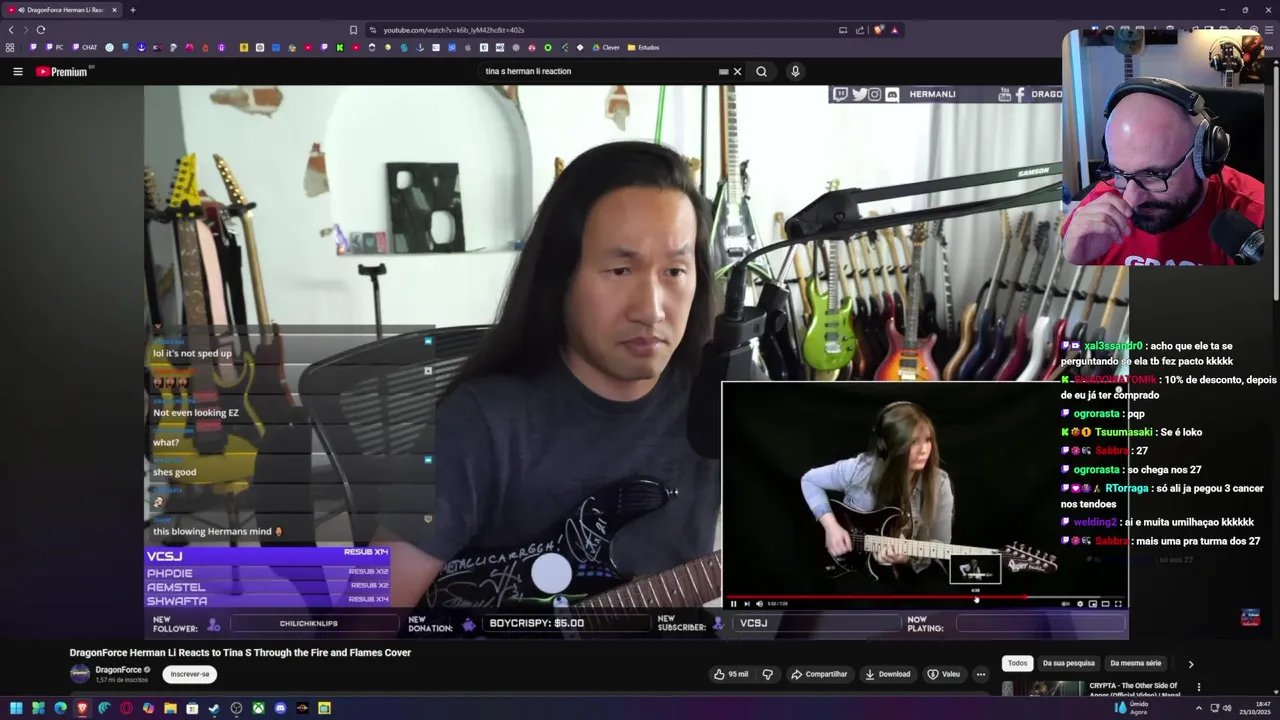This screenshot has height=720, width=1280.
Task: Click the video title text
Action: [x=240, y=652]
